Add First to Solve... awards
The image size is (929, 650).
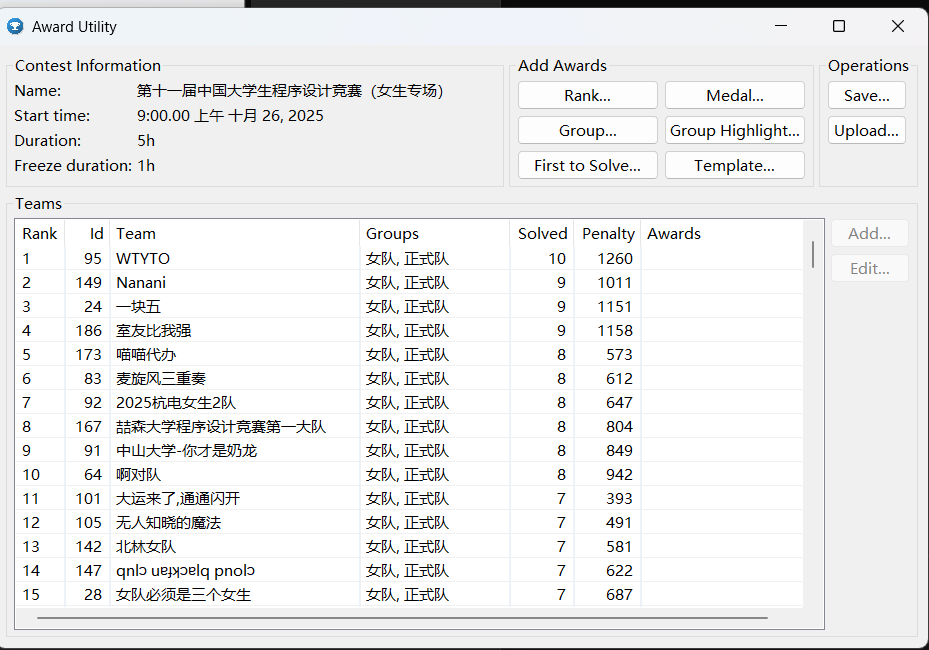[x=587, y=166]
